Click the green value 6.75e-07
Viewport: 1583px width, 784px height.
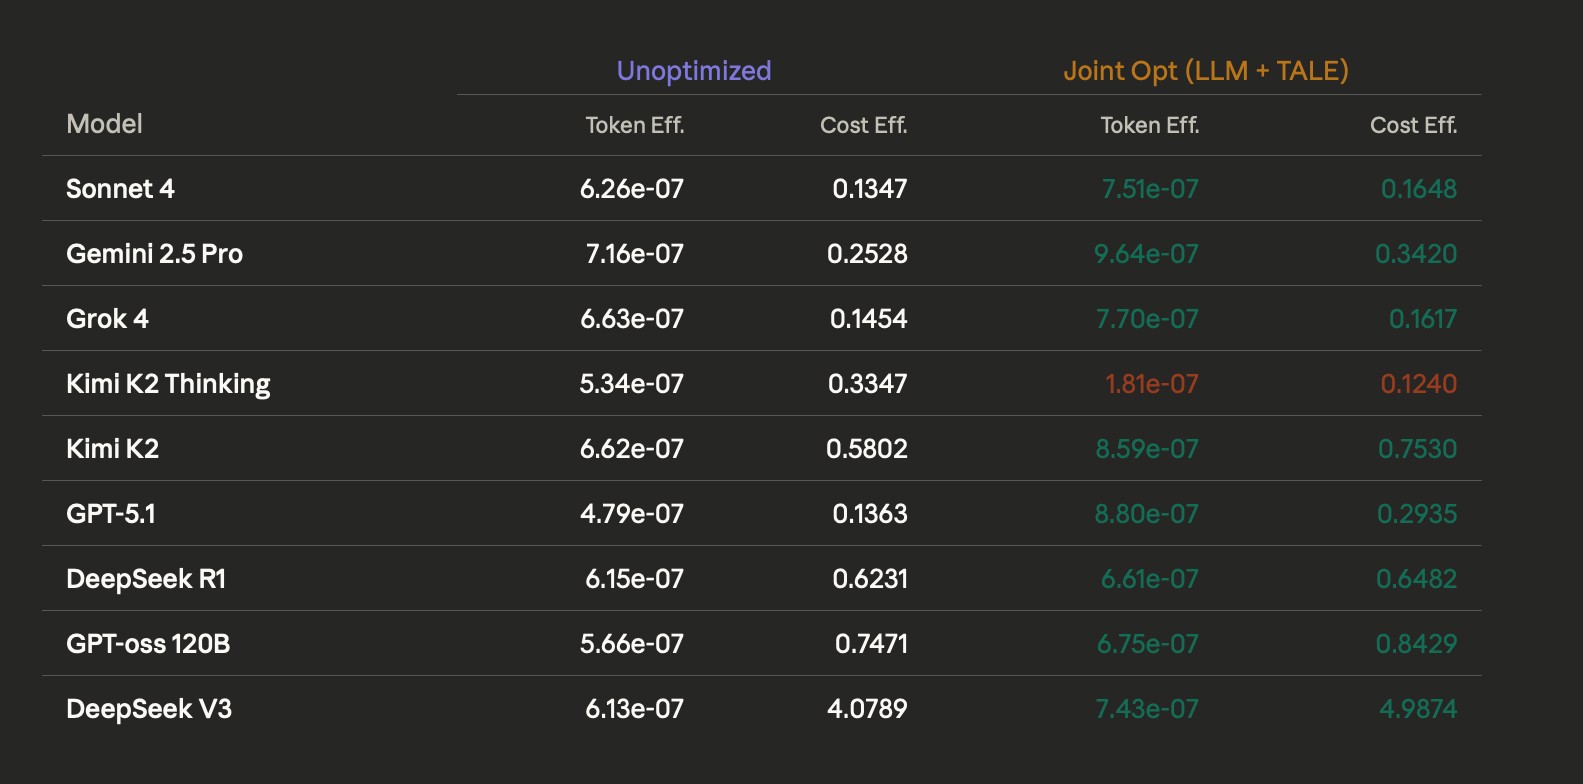1148,644
